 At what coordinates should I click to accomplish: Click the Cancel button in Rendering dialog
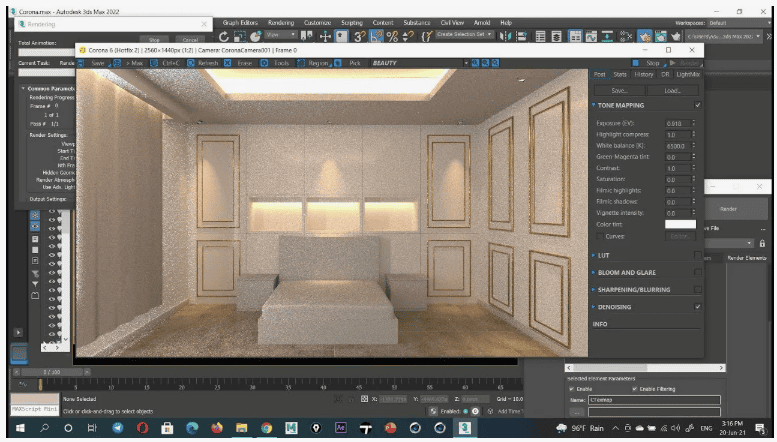point(190,40)
